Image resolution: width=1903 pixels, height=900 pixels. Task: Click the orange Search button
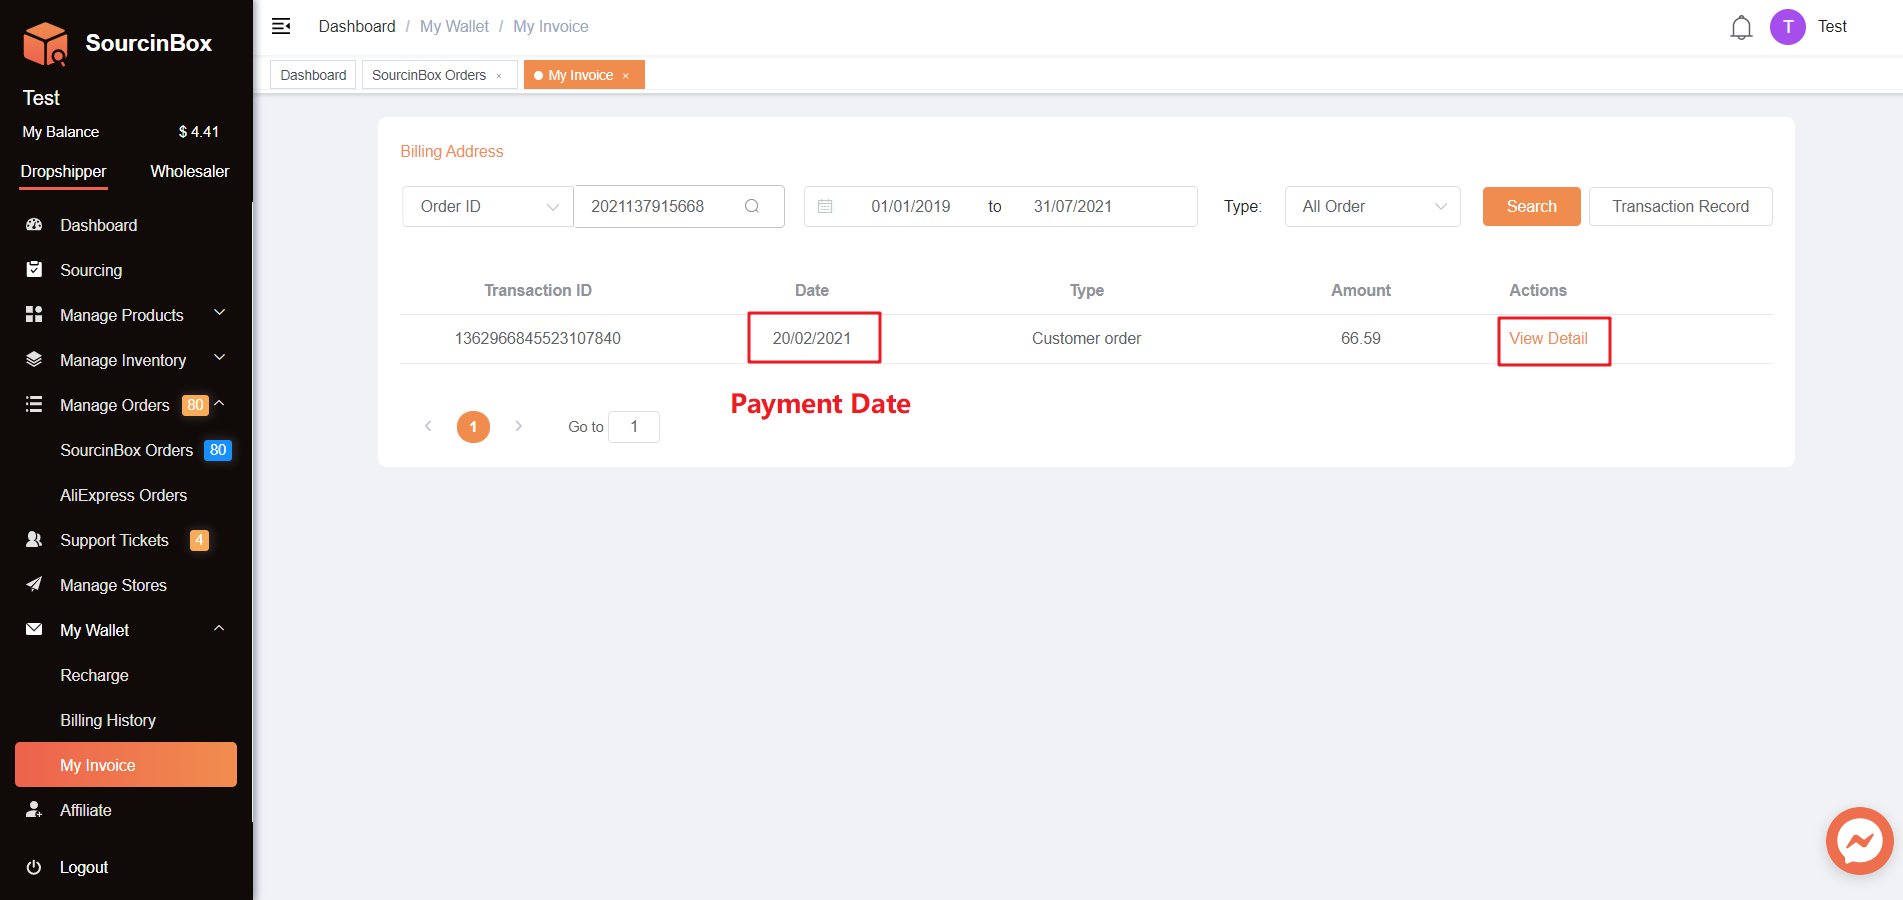tap(1531, 206)
